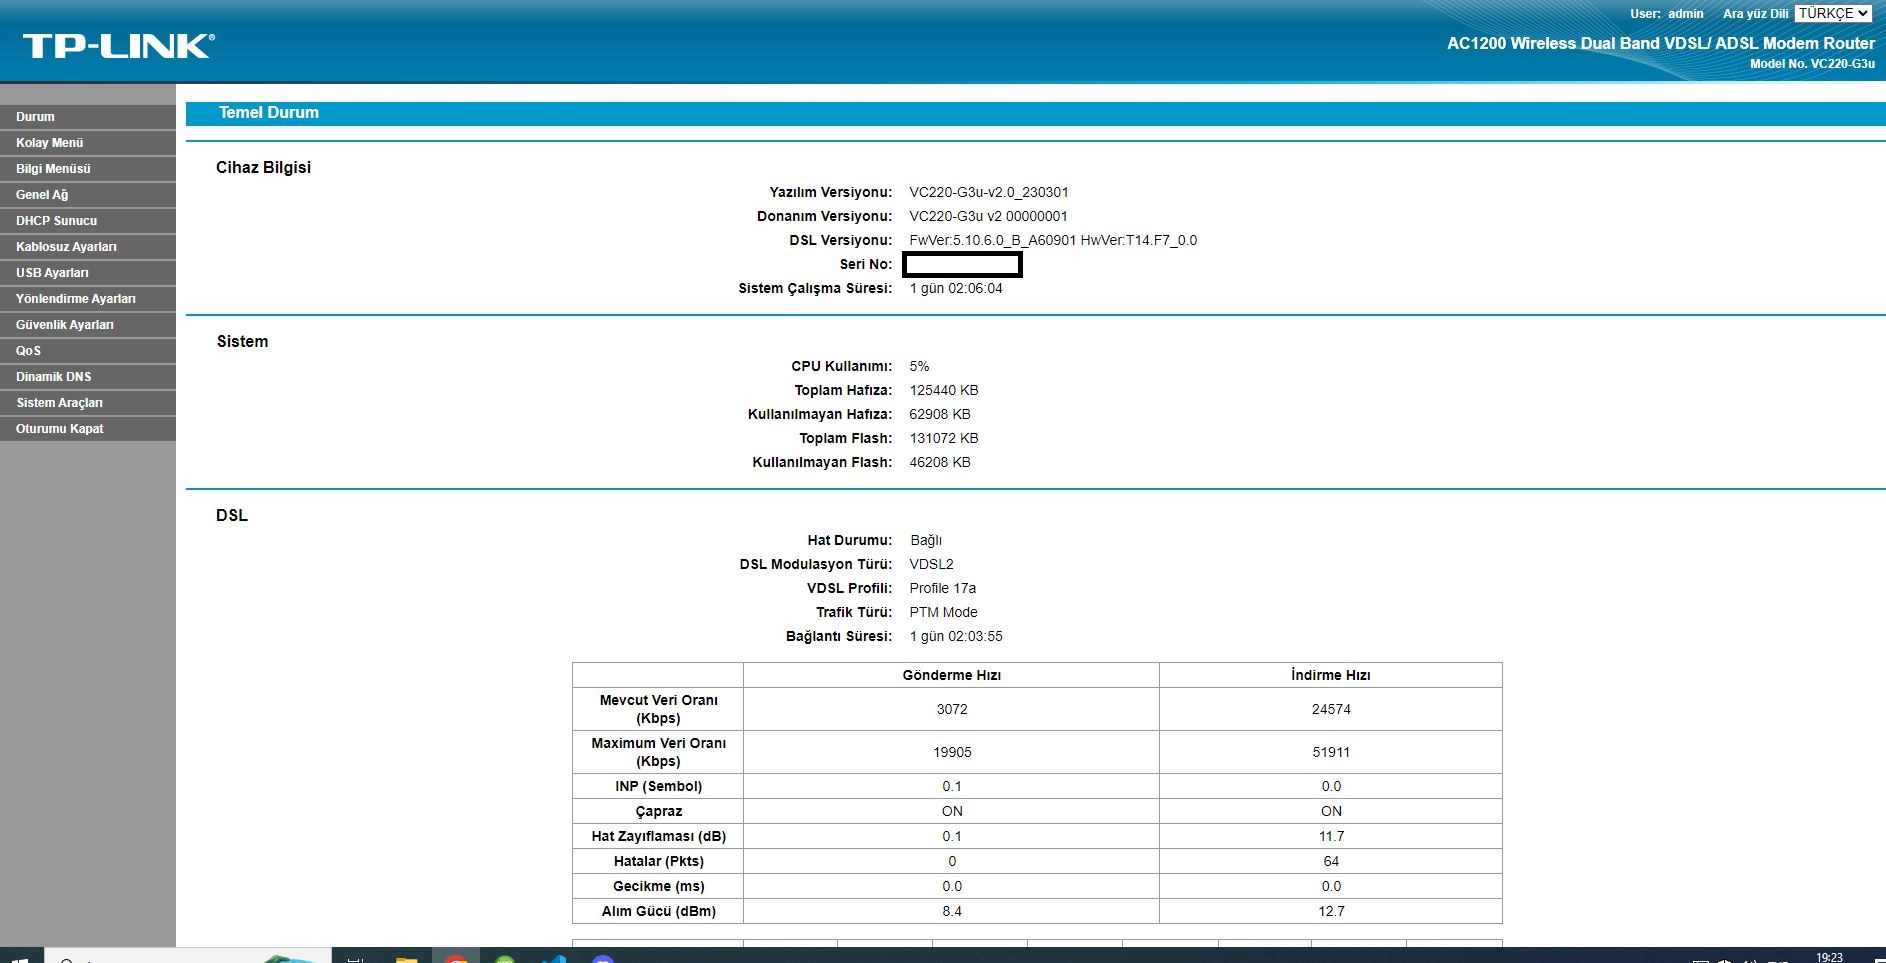The height and width of the screenshot is (963, 1886).
Task: Click the Hat Zayıflaması download value 11.7
Action: point(1331,836)
